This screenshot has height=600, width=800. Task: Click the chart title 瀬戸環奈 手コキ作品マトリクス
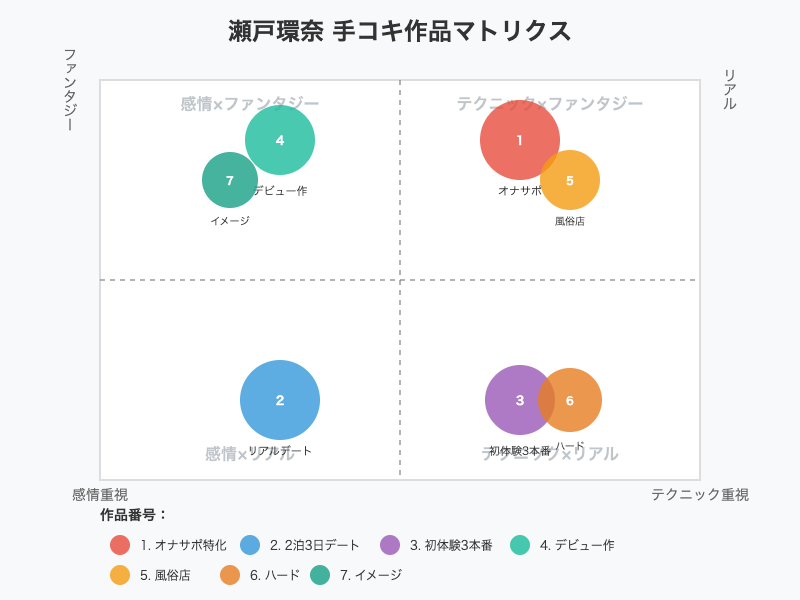[400, 31]
